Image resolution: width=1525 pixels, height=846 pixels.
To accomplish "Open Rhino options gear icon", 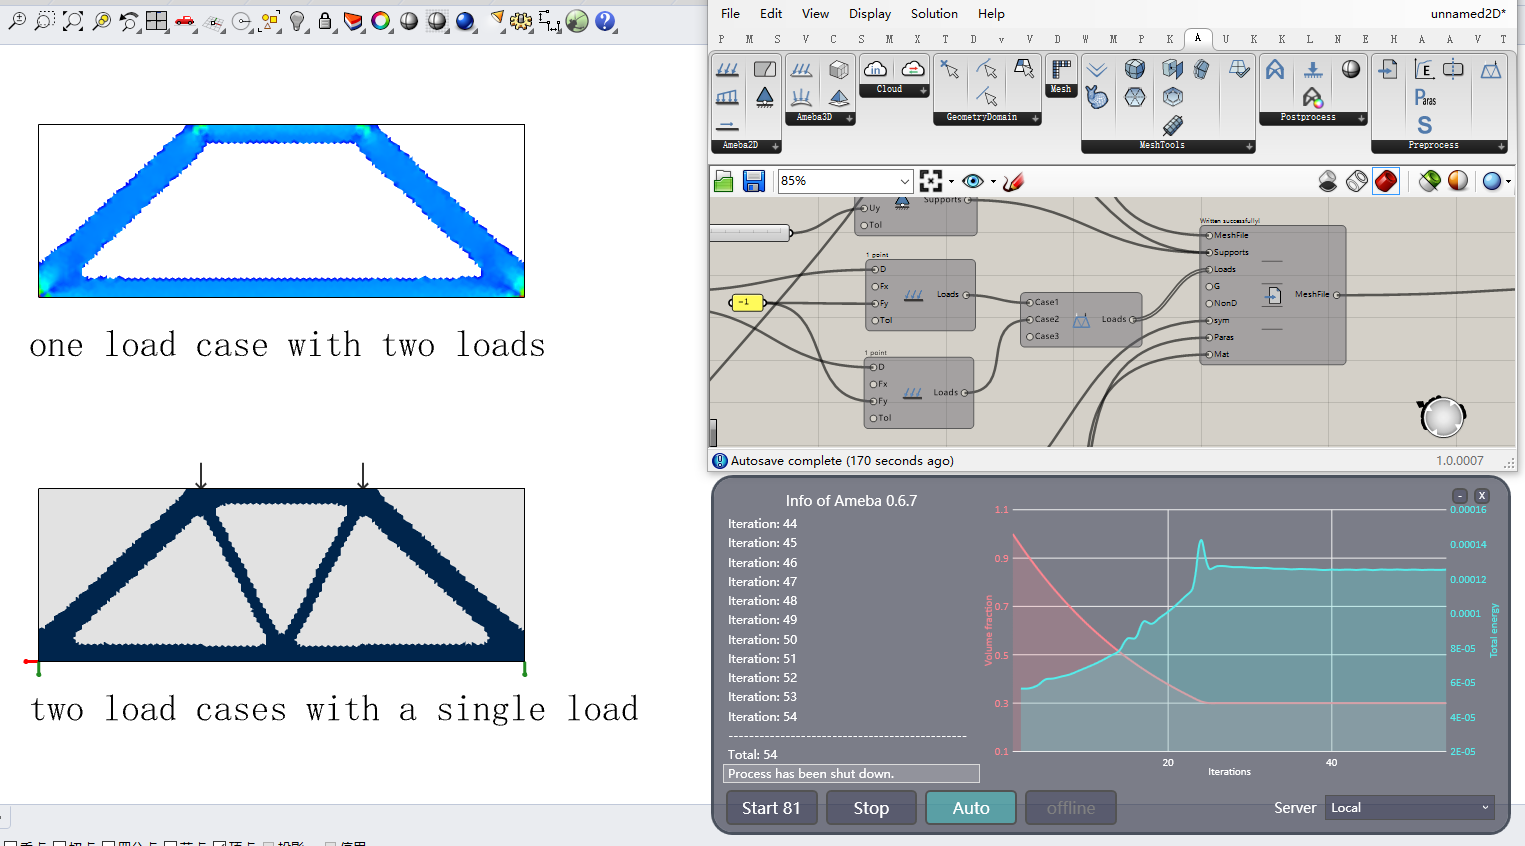I will 521,20.
